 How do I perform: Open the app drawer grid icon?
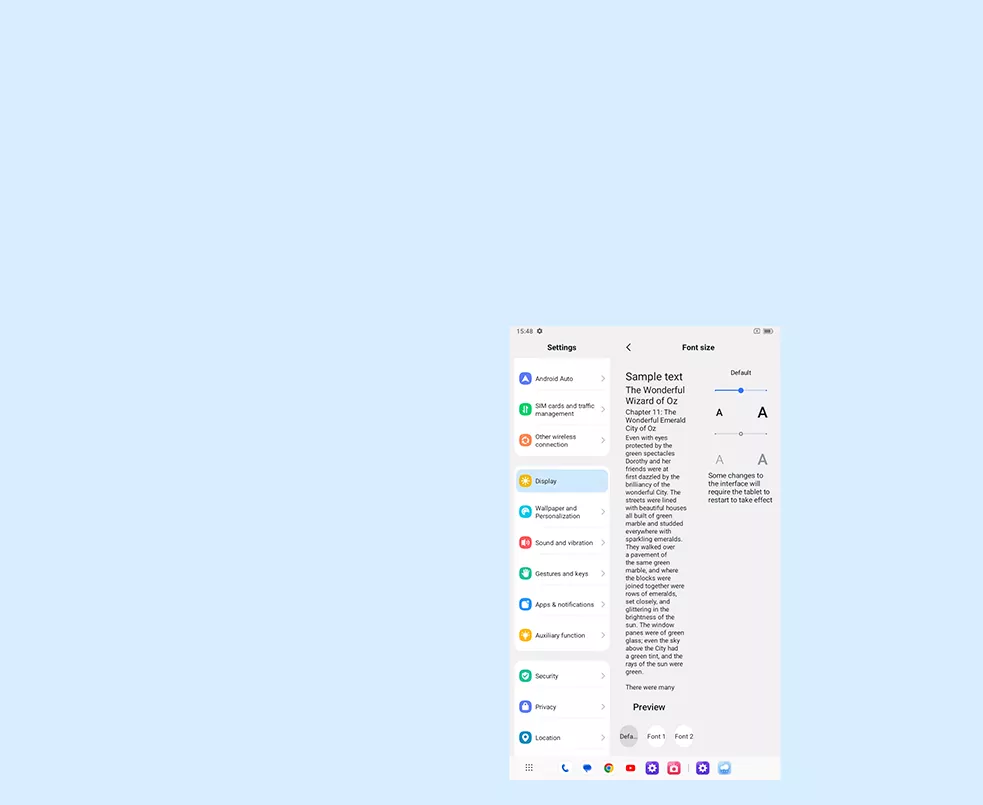tap(529, 768)
